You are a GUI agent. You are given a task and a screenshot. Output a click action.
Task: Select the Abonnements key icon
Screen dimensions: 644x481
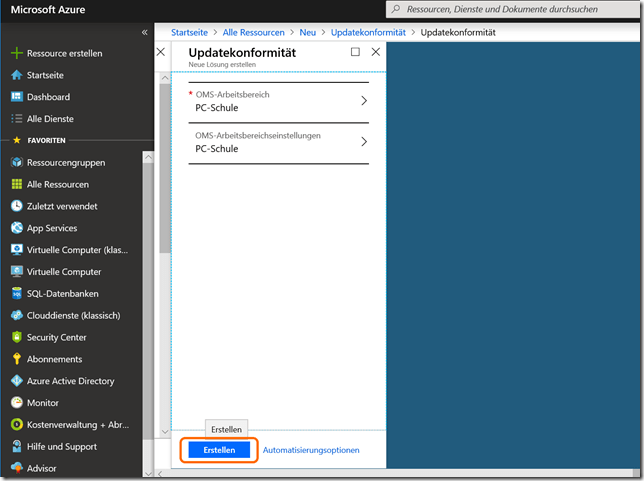16,359
